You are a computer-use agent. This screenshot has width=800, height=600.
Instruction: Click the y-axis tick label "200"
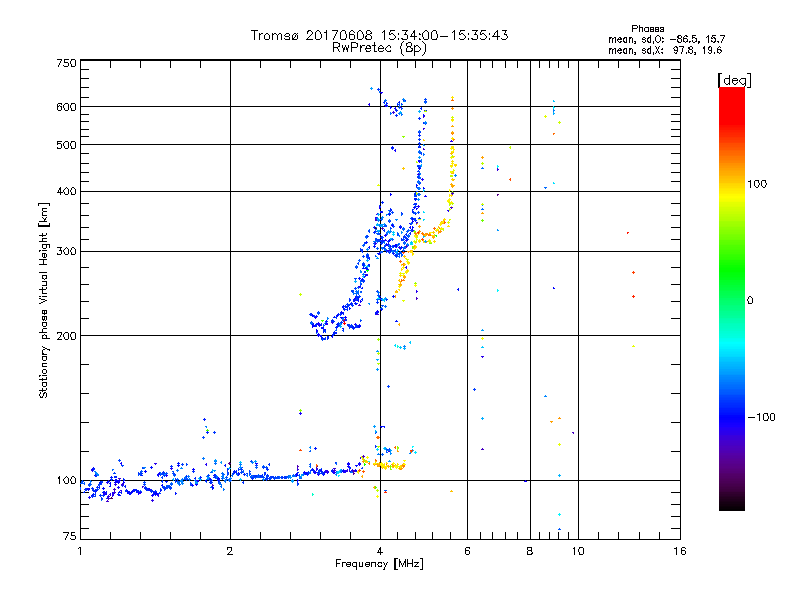pos(66,336)
